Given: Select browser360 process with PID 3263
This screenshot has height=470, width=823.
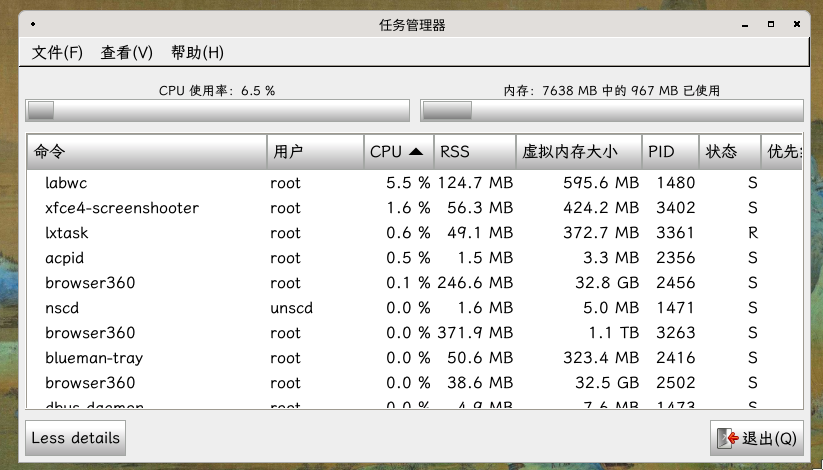Looking at the screenshot, I should point(414,333).
